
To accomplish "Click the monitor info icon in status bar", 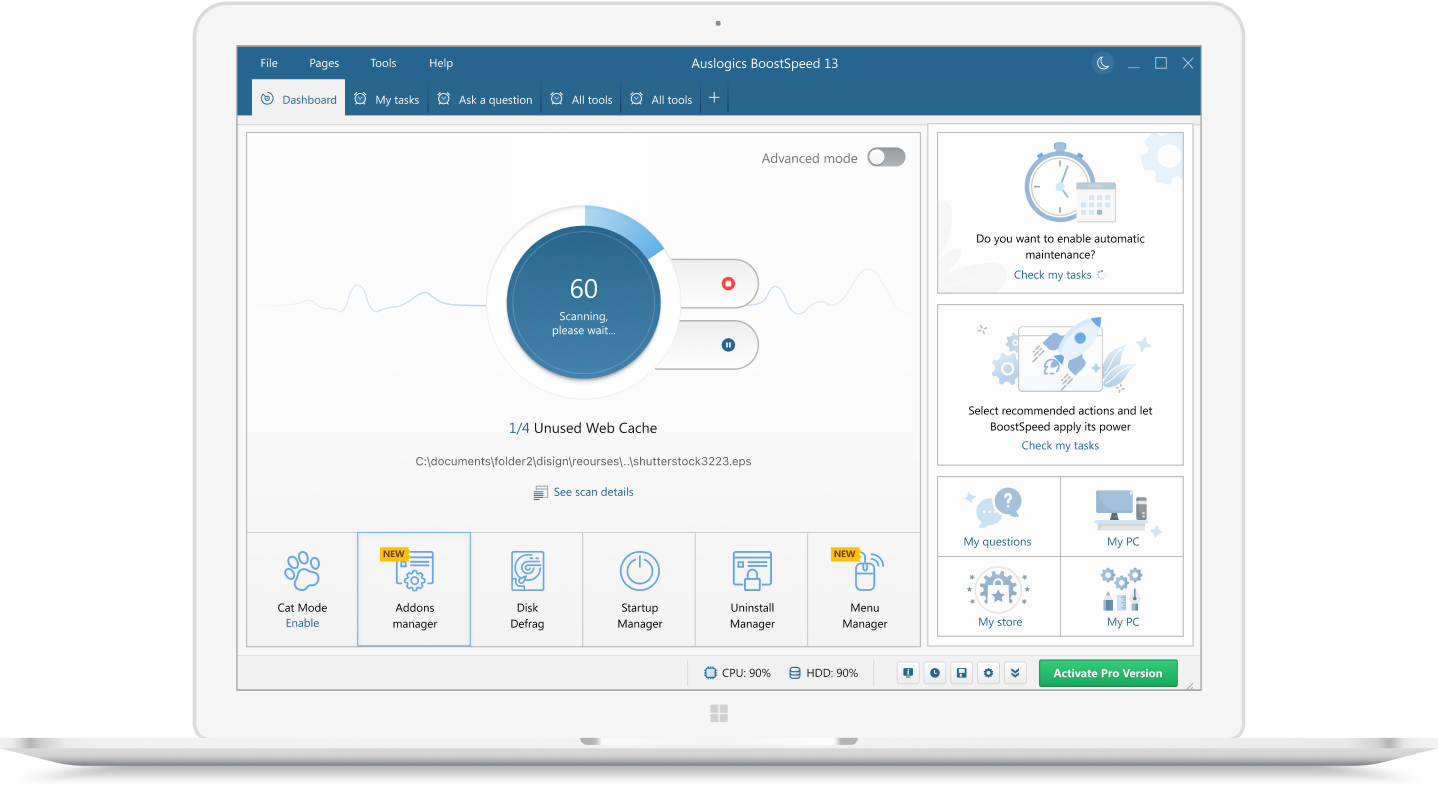I will click(x=908, y=673).
